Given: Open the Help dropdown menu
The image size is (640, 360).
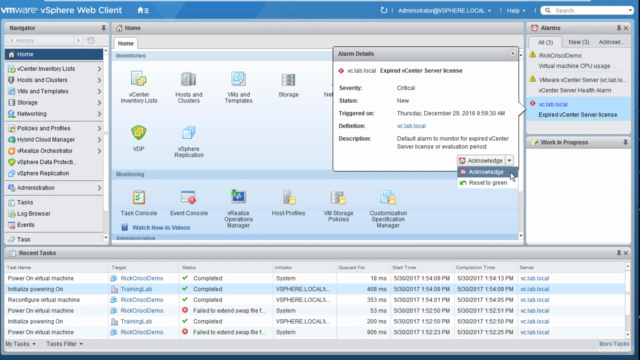Looking at the screenshot, I should point(516,11).
